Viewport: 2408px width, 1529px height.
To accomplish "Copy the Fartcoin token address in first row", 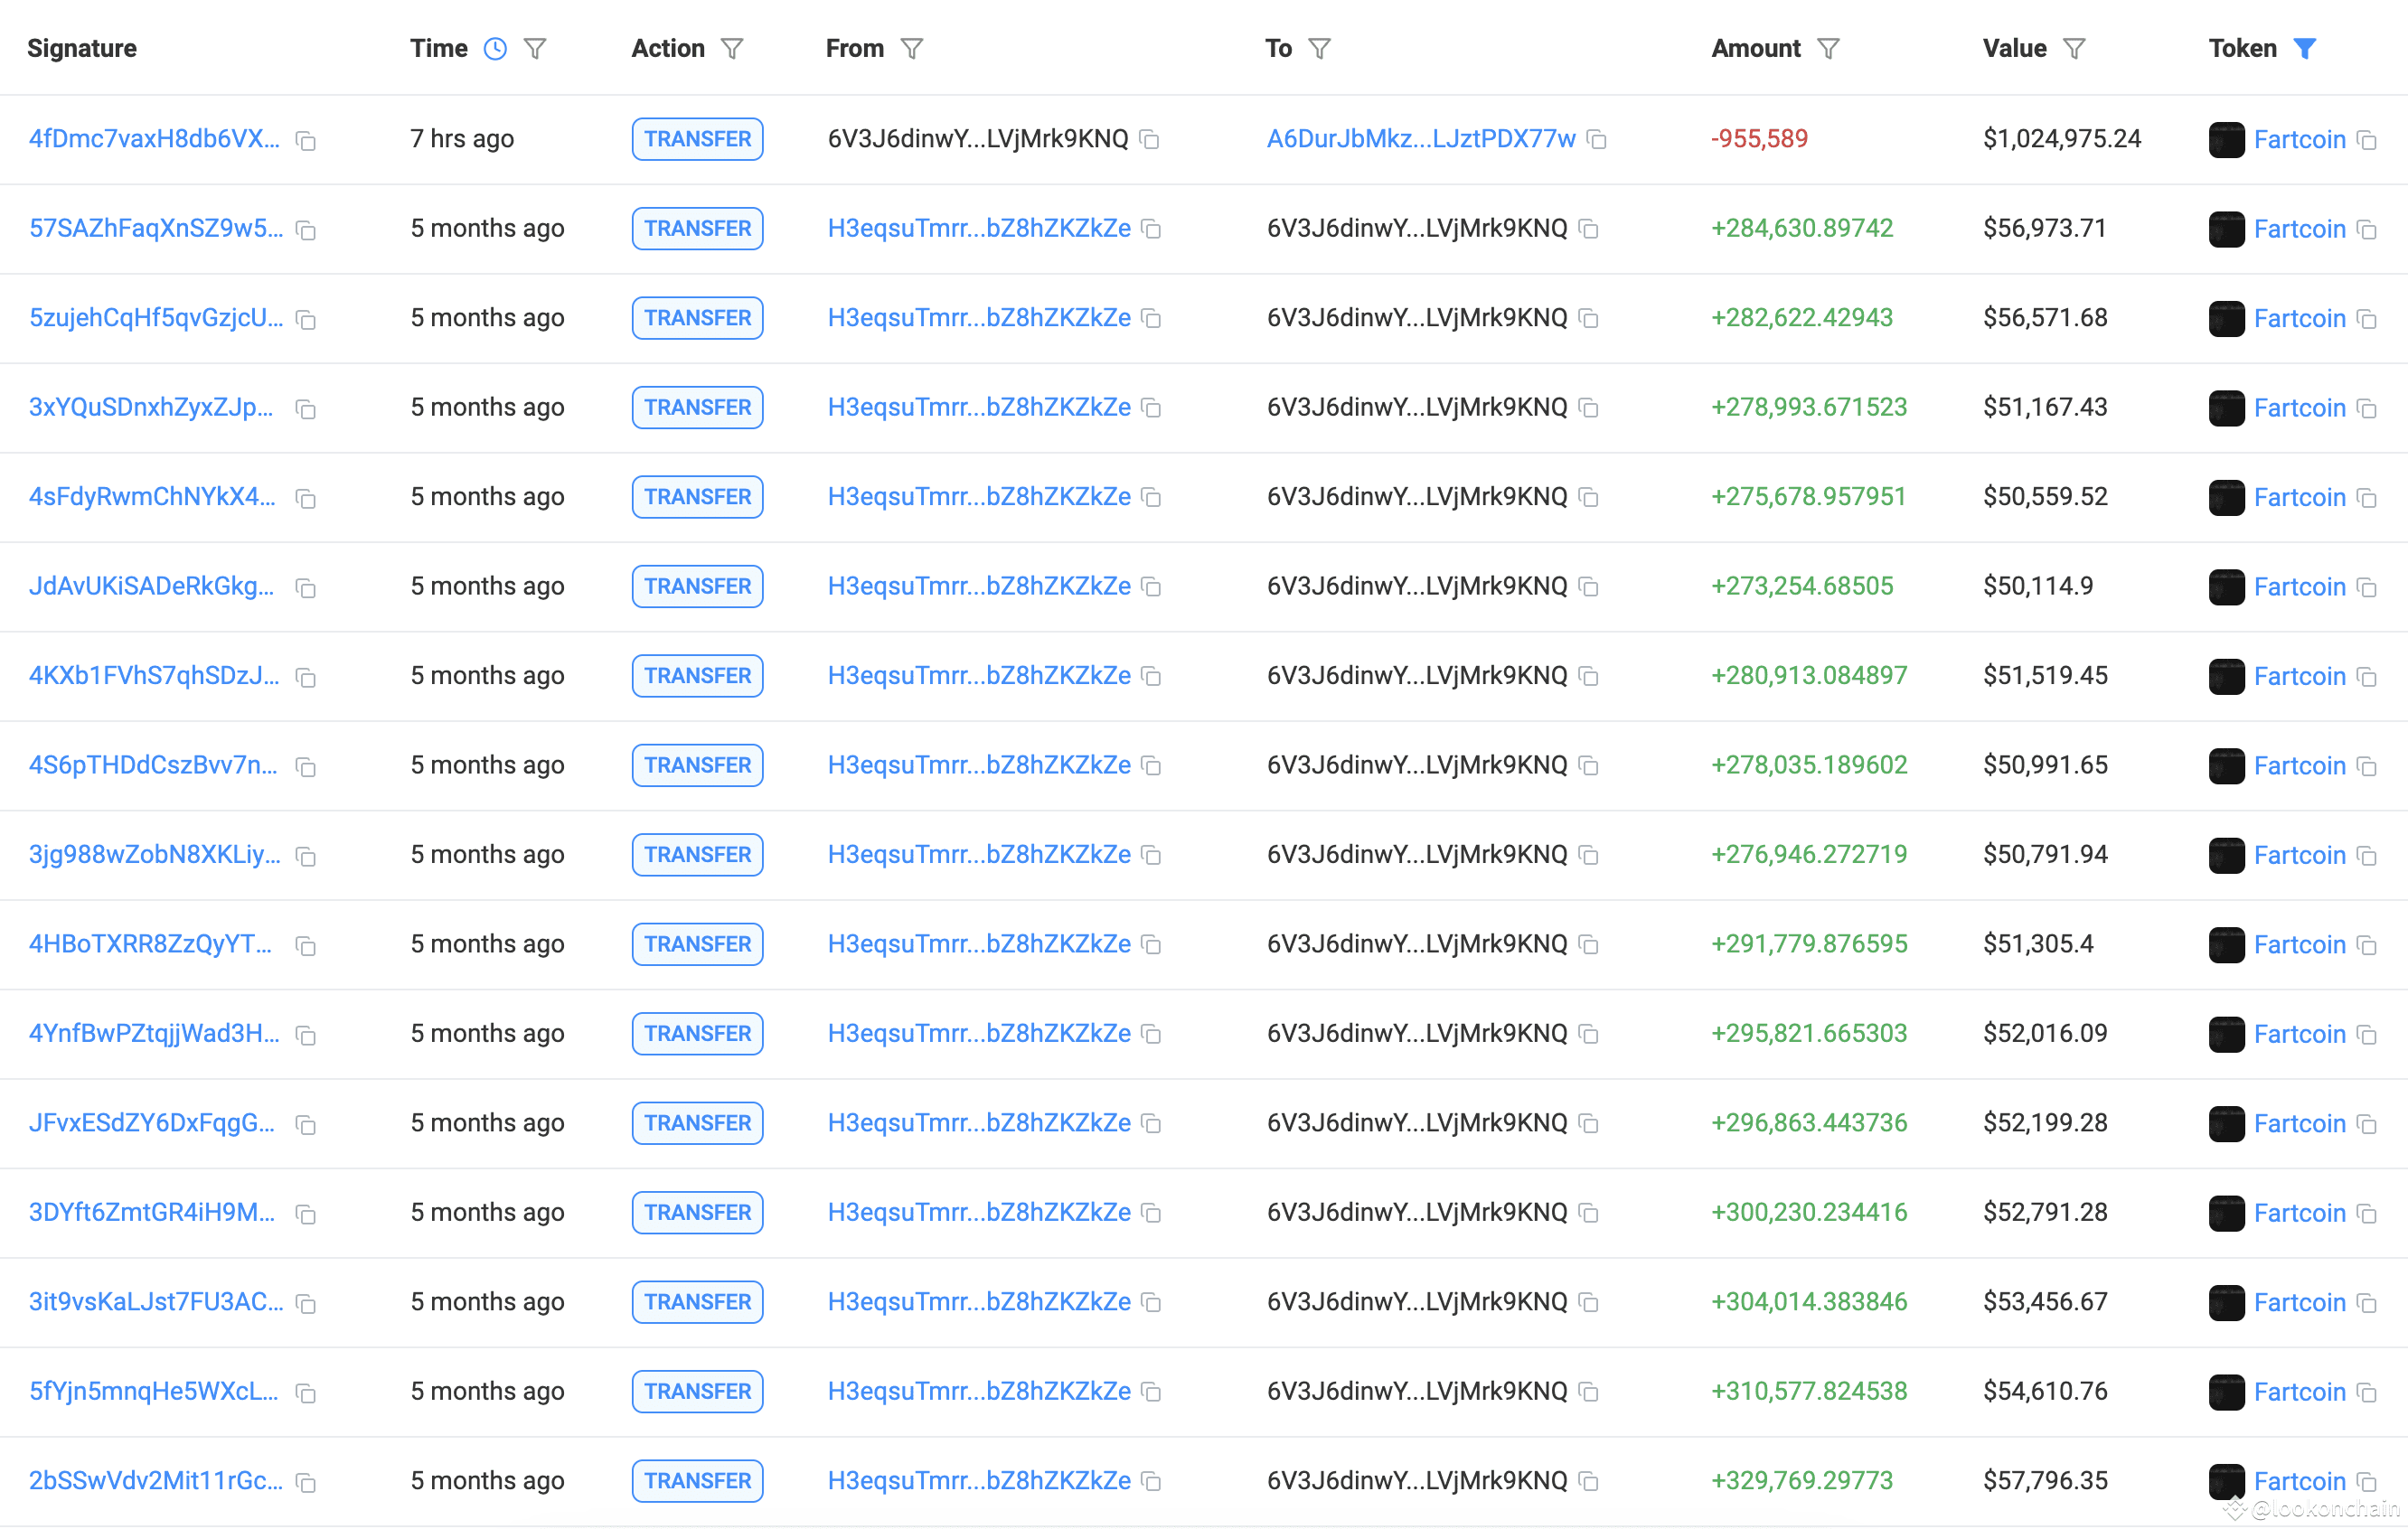I will [2366, 140].
